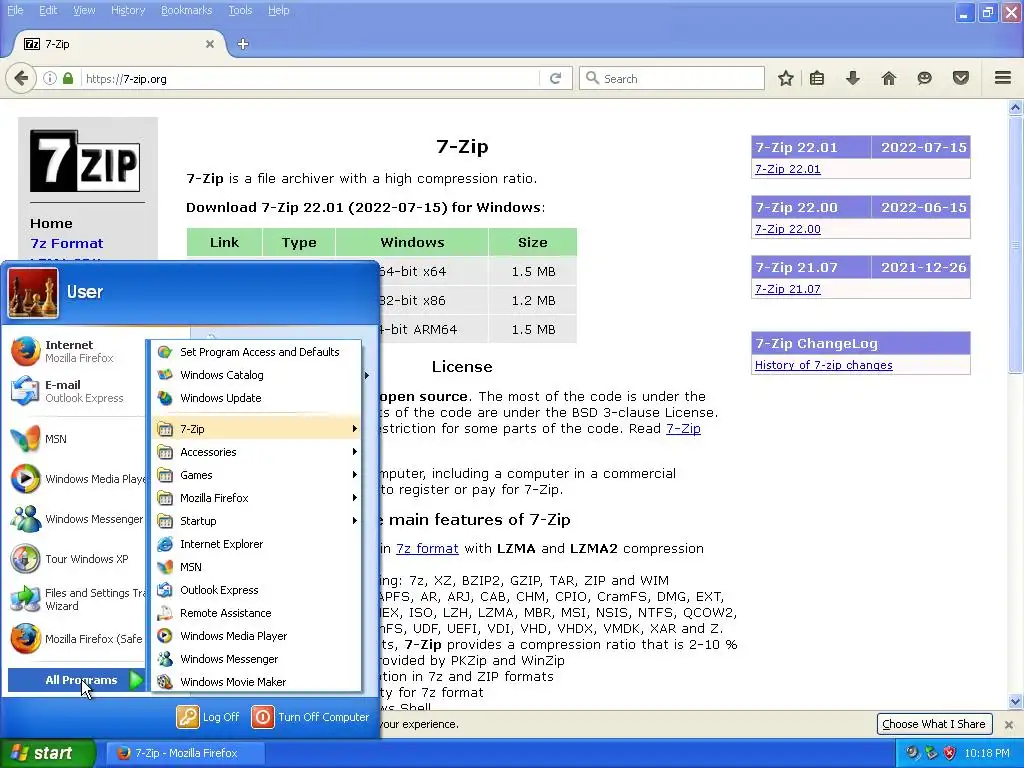1024x768 pixels.
Task: Open Outlook Express E-mail in start menu
Action: point(75,391)
